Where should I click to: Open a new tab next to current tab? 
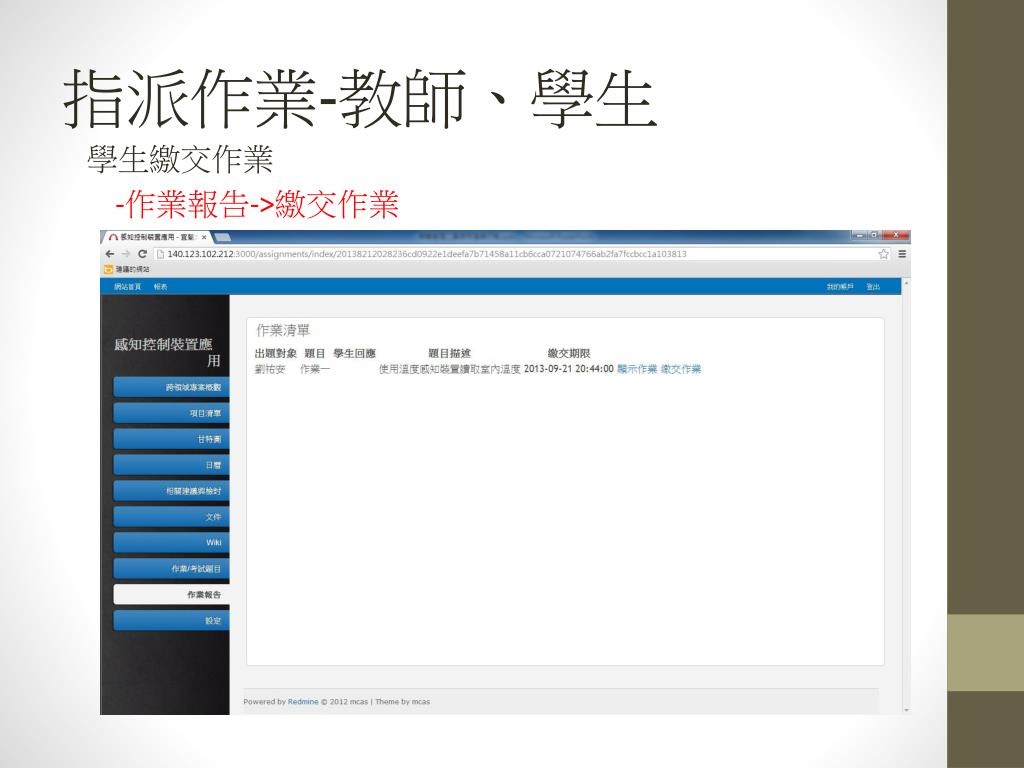coord(222,238)
